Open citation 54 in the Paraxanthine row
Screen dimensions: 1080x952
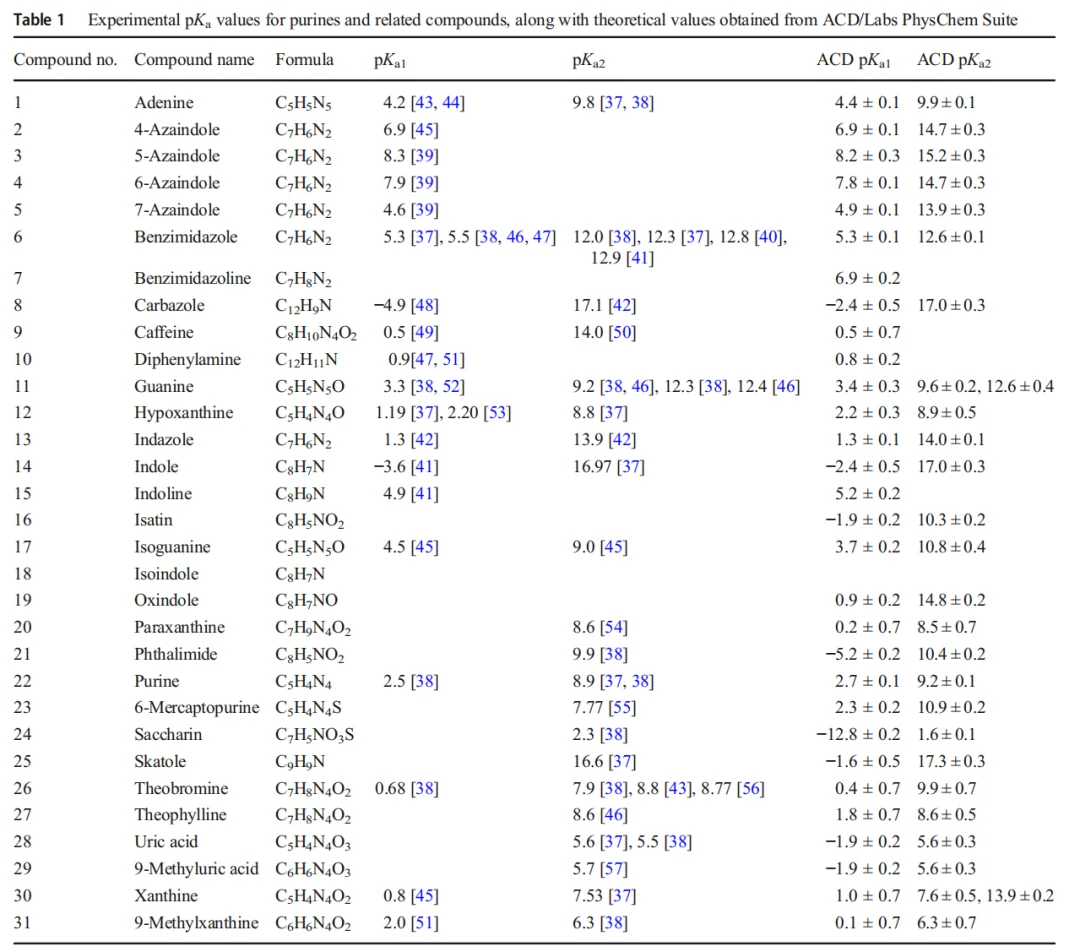click(614, 628)
